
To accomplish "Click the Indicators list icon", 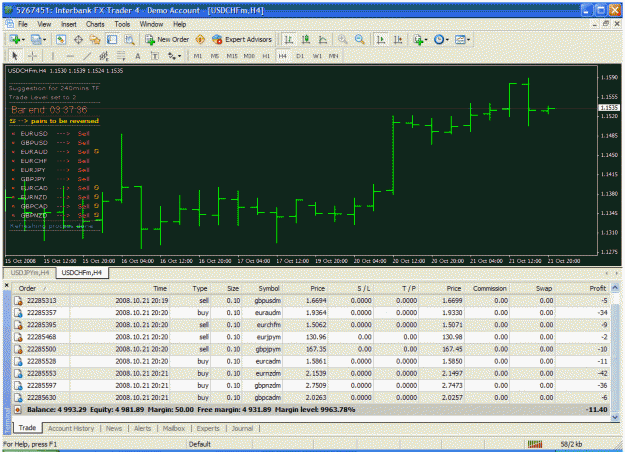I will 418,39.
